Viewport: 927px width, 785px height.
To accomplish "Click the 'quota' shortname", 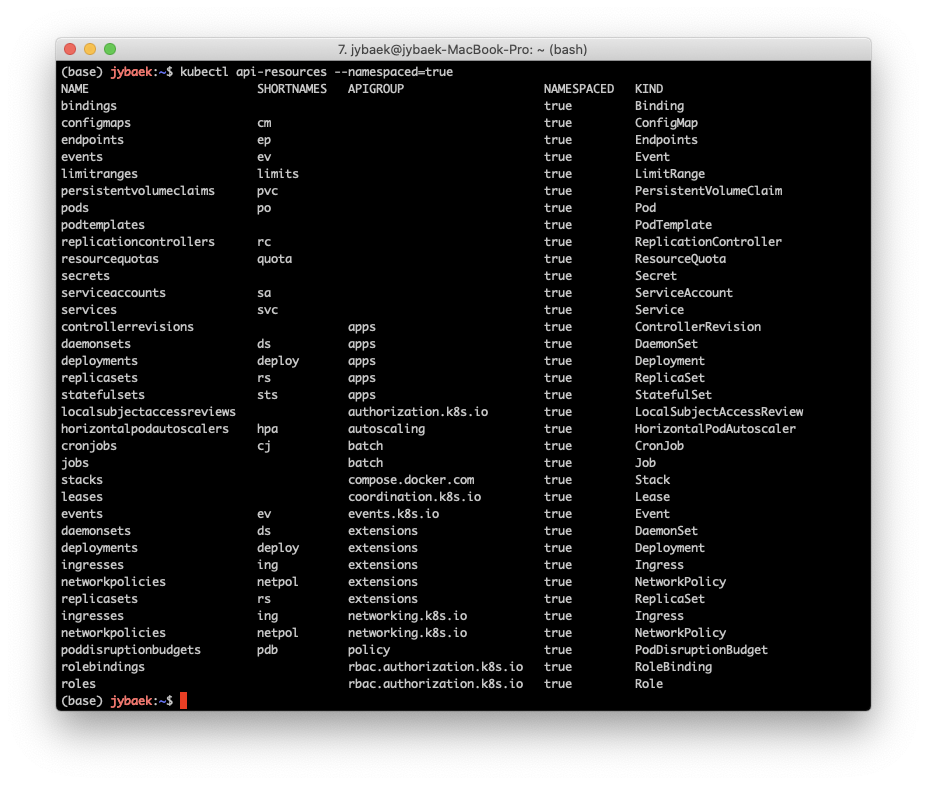I will [x=274, y=259].
